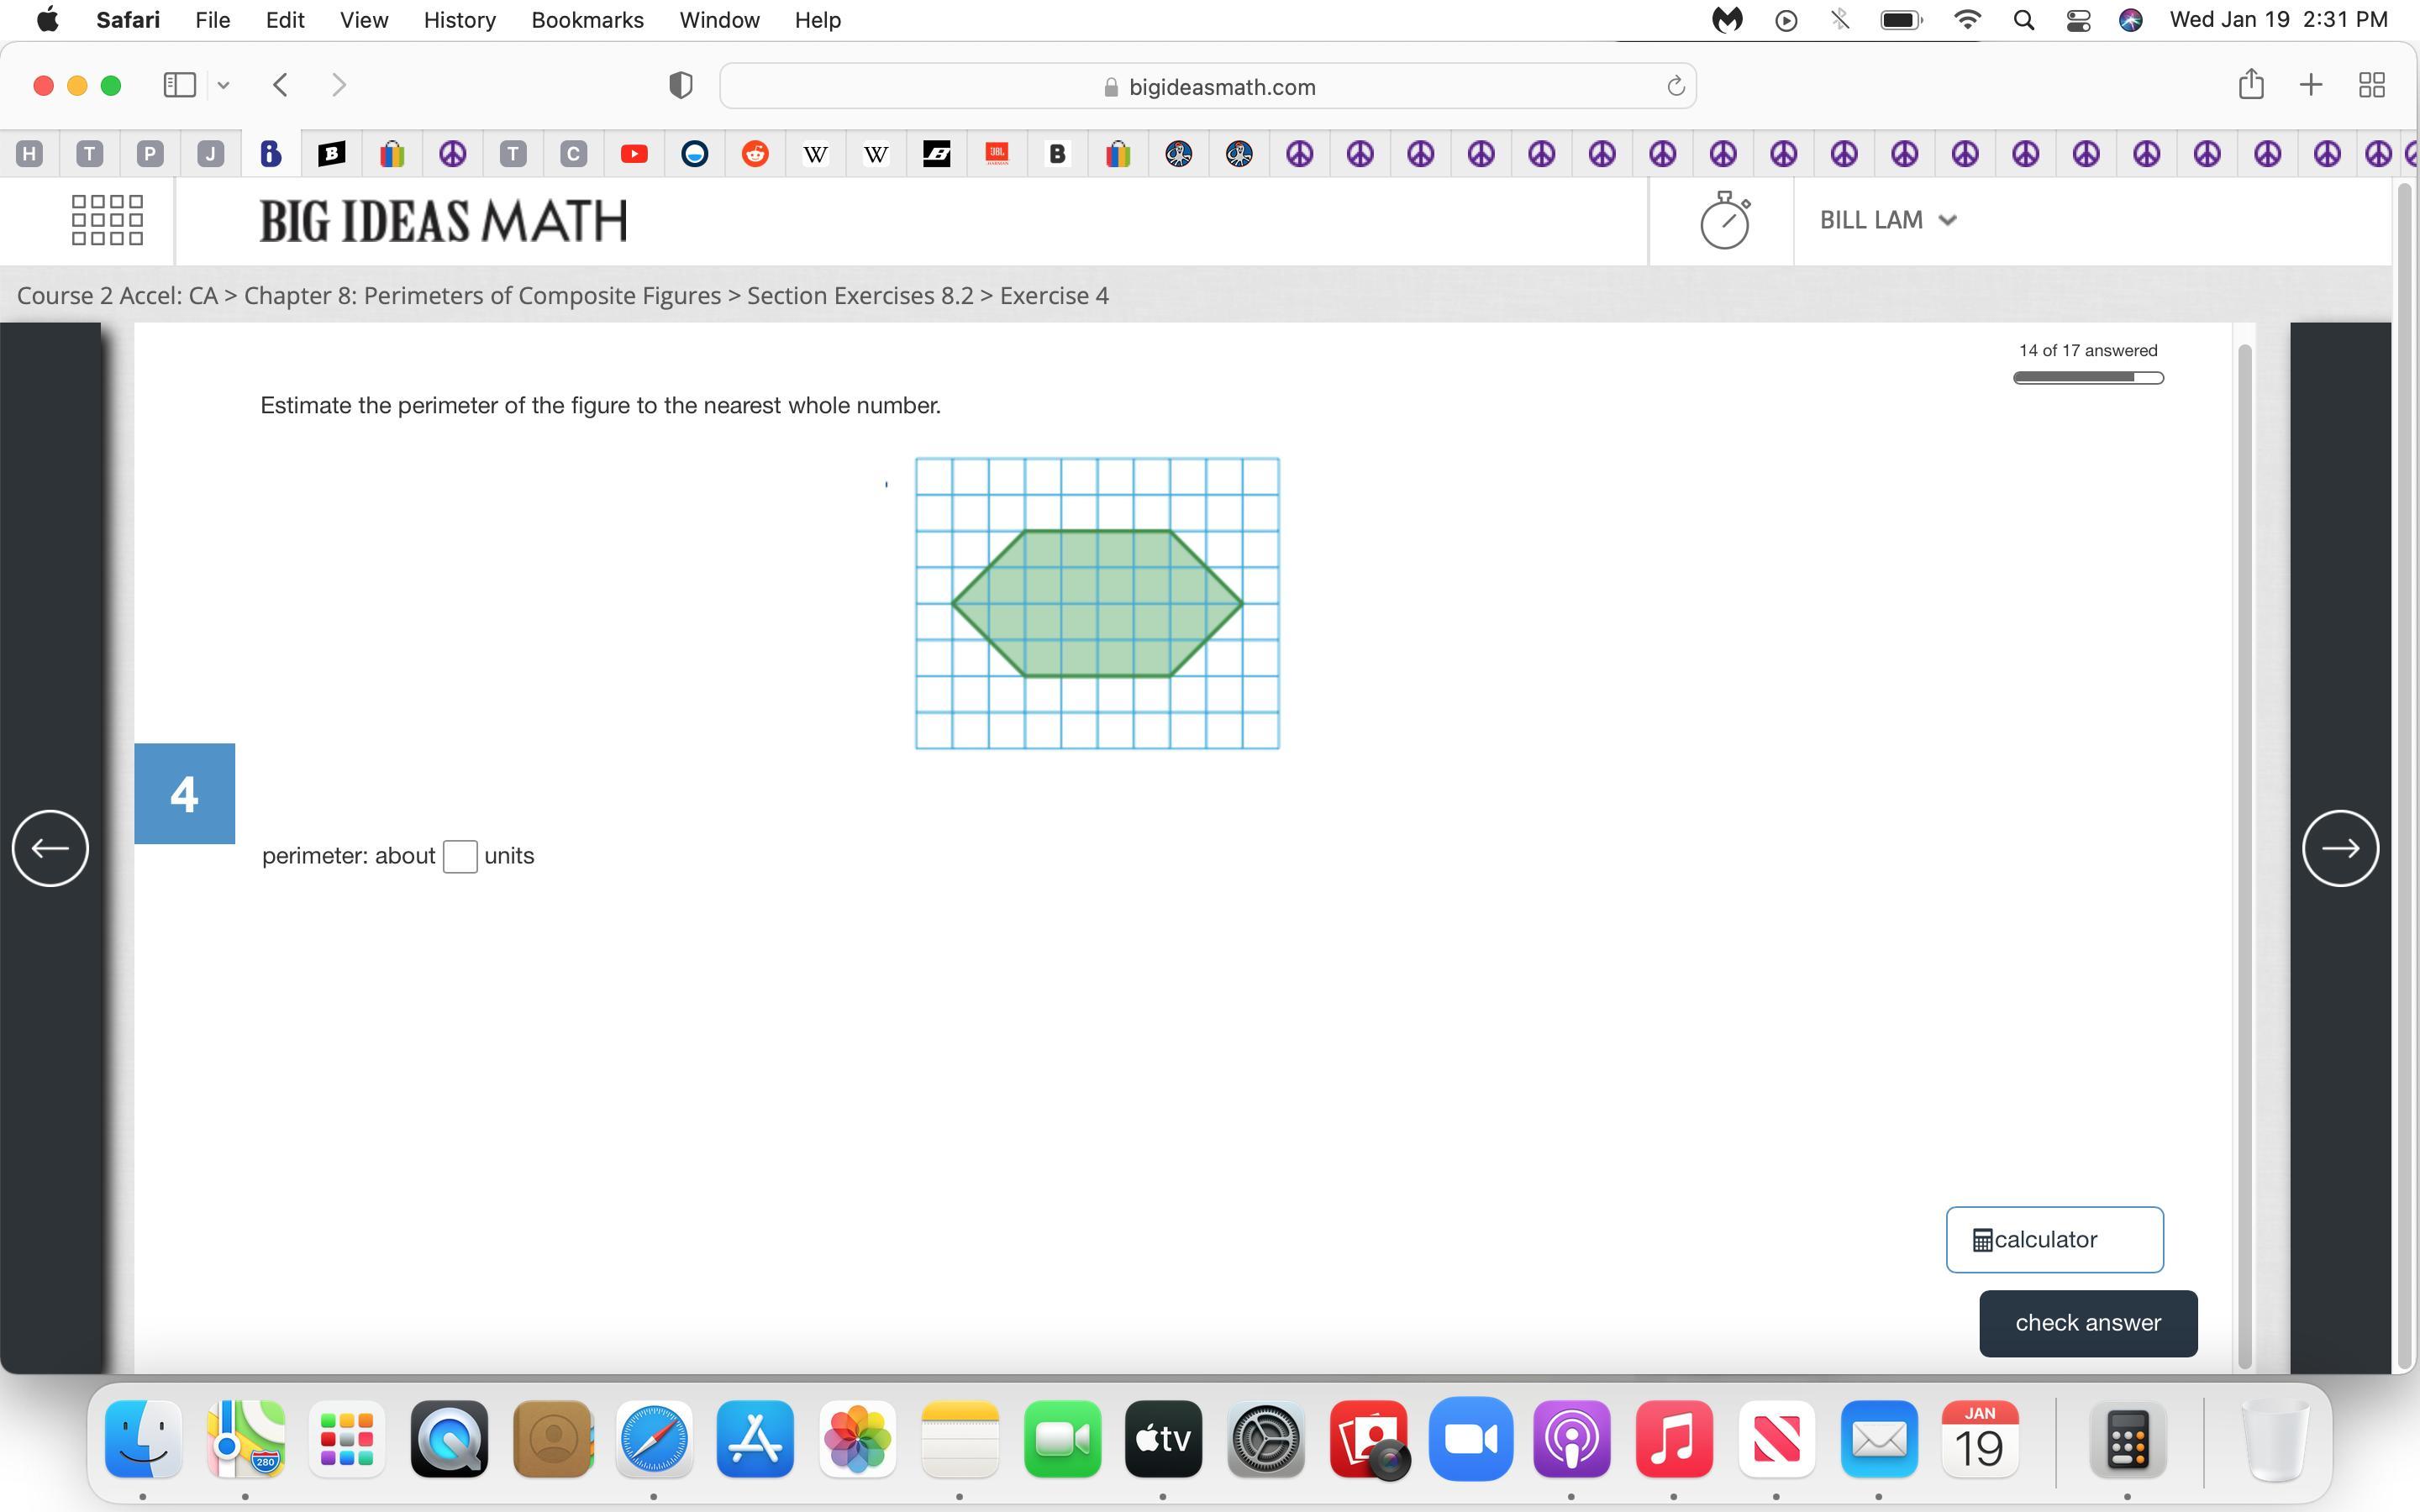Go to next exercise arrow
Image resolution: width=2420 pixels, height=1512 pixels.
click(x=2340, y=848)
